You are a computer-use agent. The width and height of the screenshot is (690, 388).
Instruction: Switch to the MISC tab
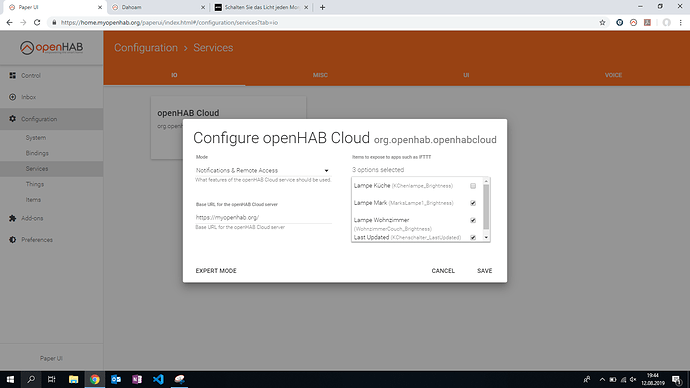point(320,75)
